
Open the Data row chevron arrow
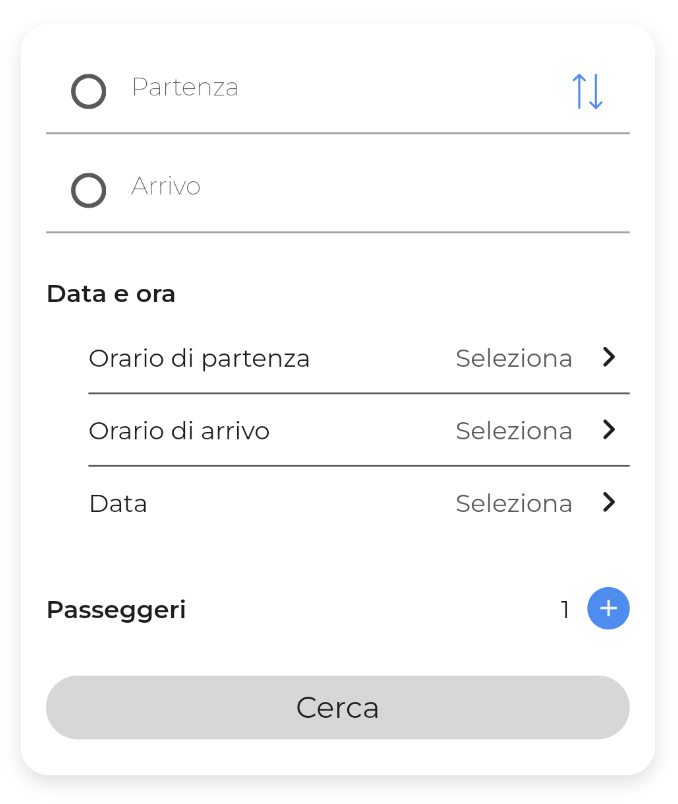coord(609,502)
